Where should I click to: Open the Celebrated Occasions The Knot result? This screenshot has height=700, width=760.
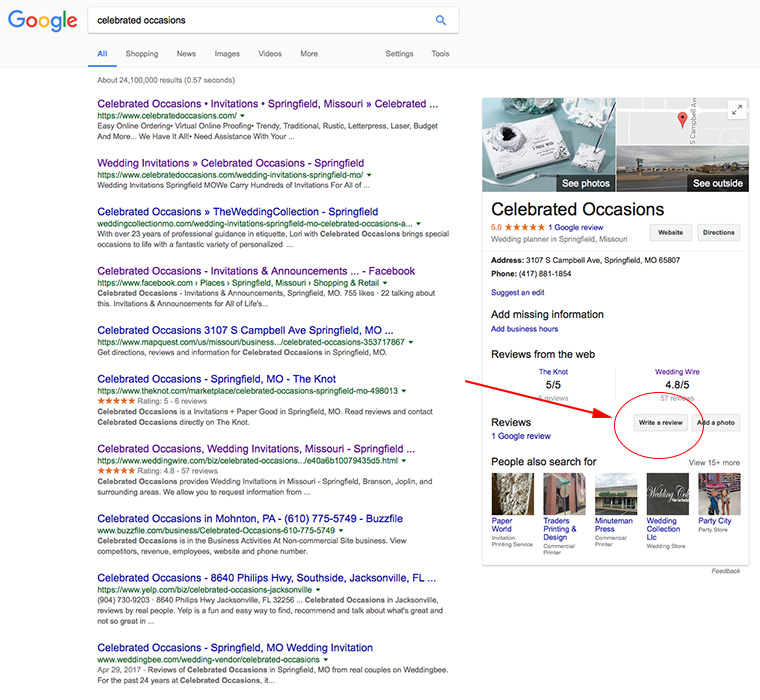pos(216,379)
